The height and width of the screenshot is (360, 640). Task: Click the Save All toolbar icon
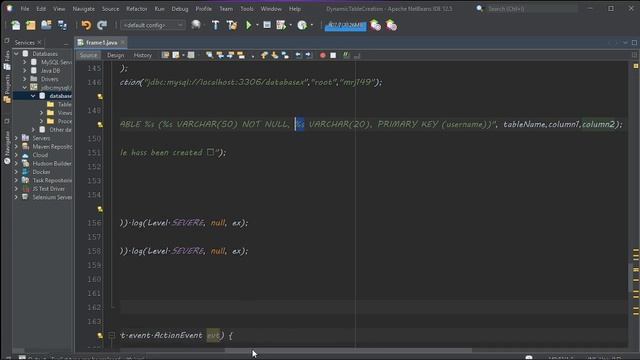[x=62, y=25]
